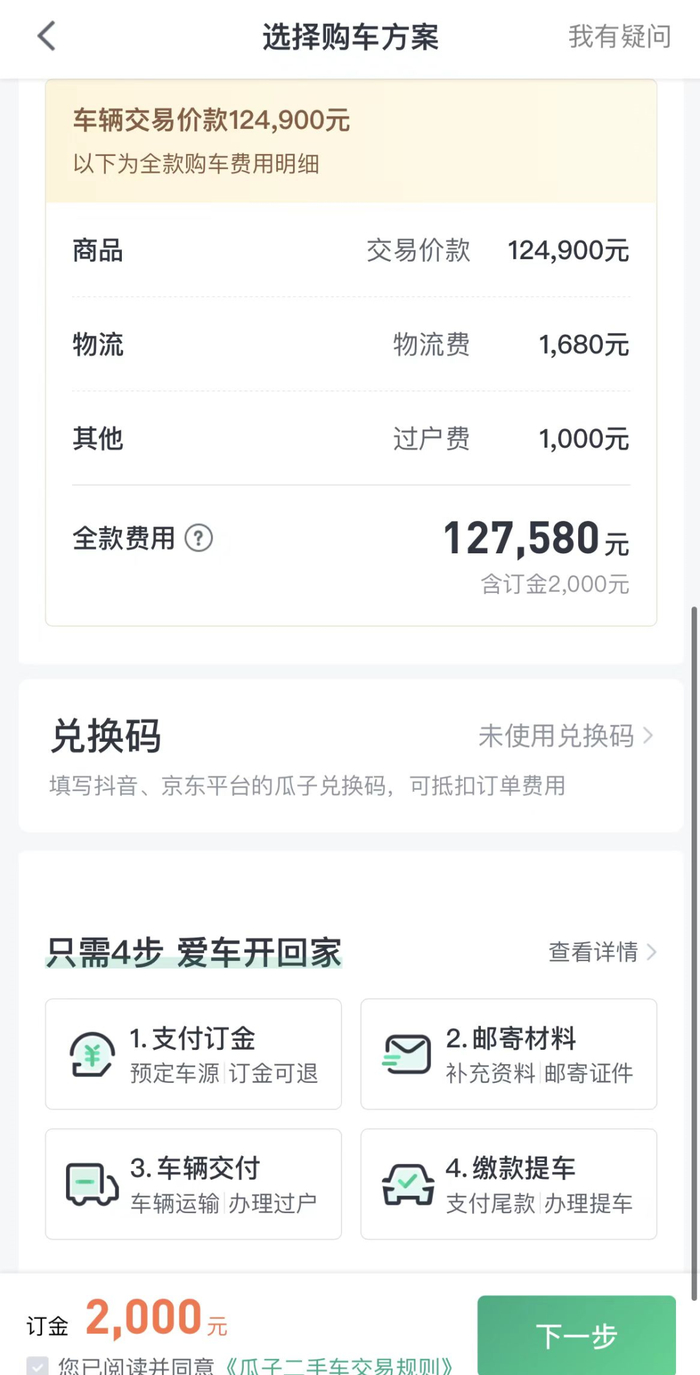Screen dimensions: 700x1375
Task: Tap the 4.缴款提车 step card
Action: [508, 1184]
